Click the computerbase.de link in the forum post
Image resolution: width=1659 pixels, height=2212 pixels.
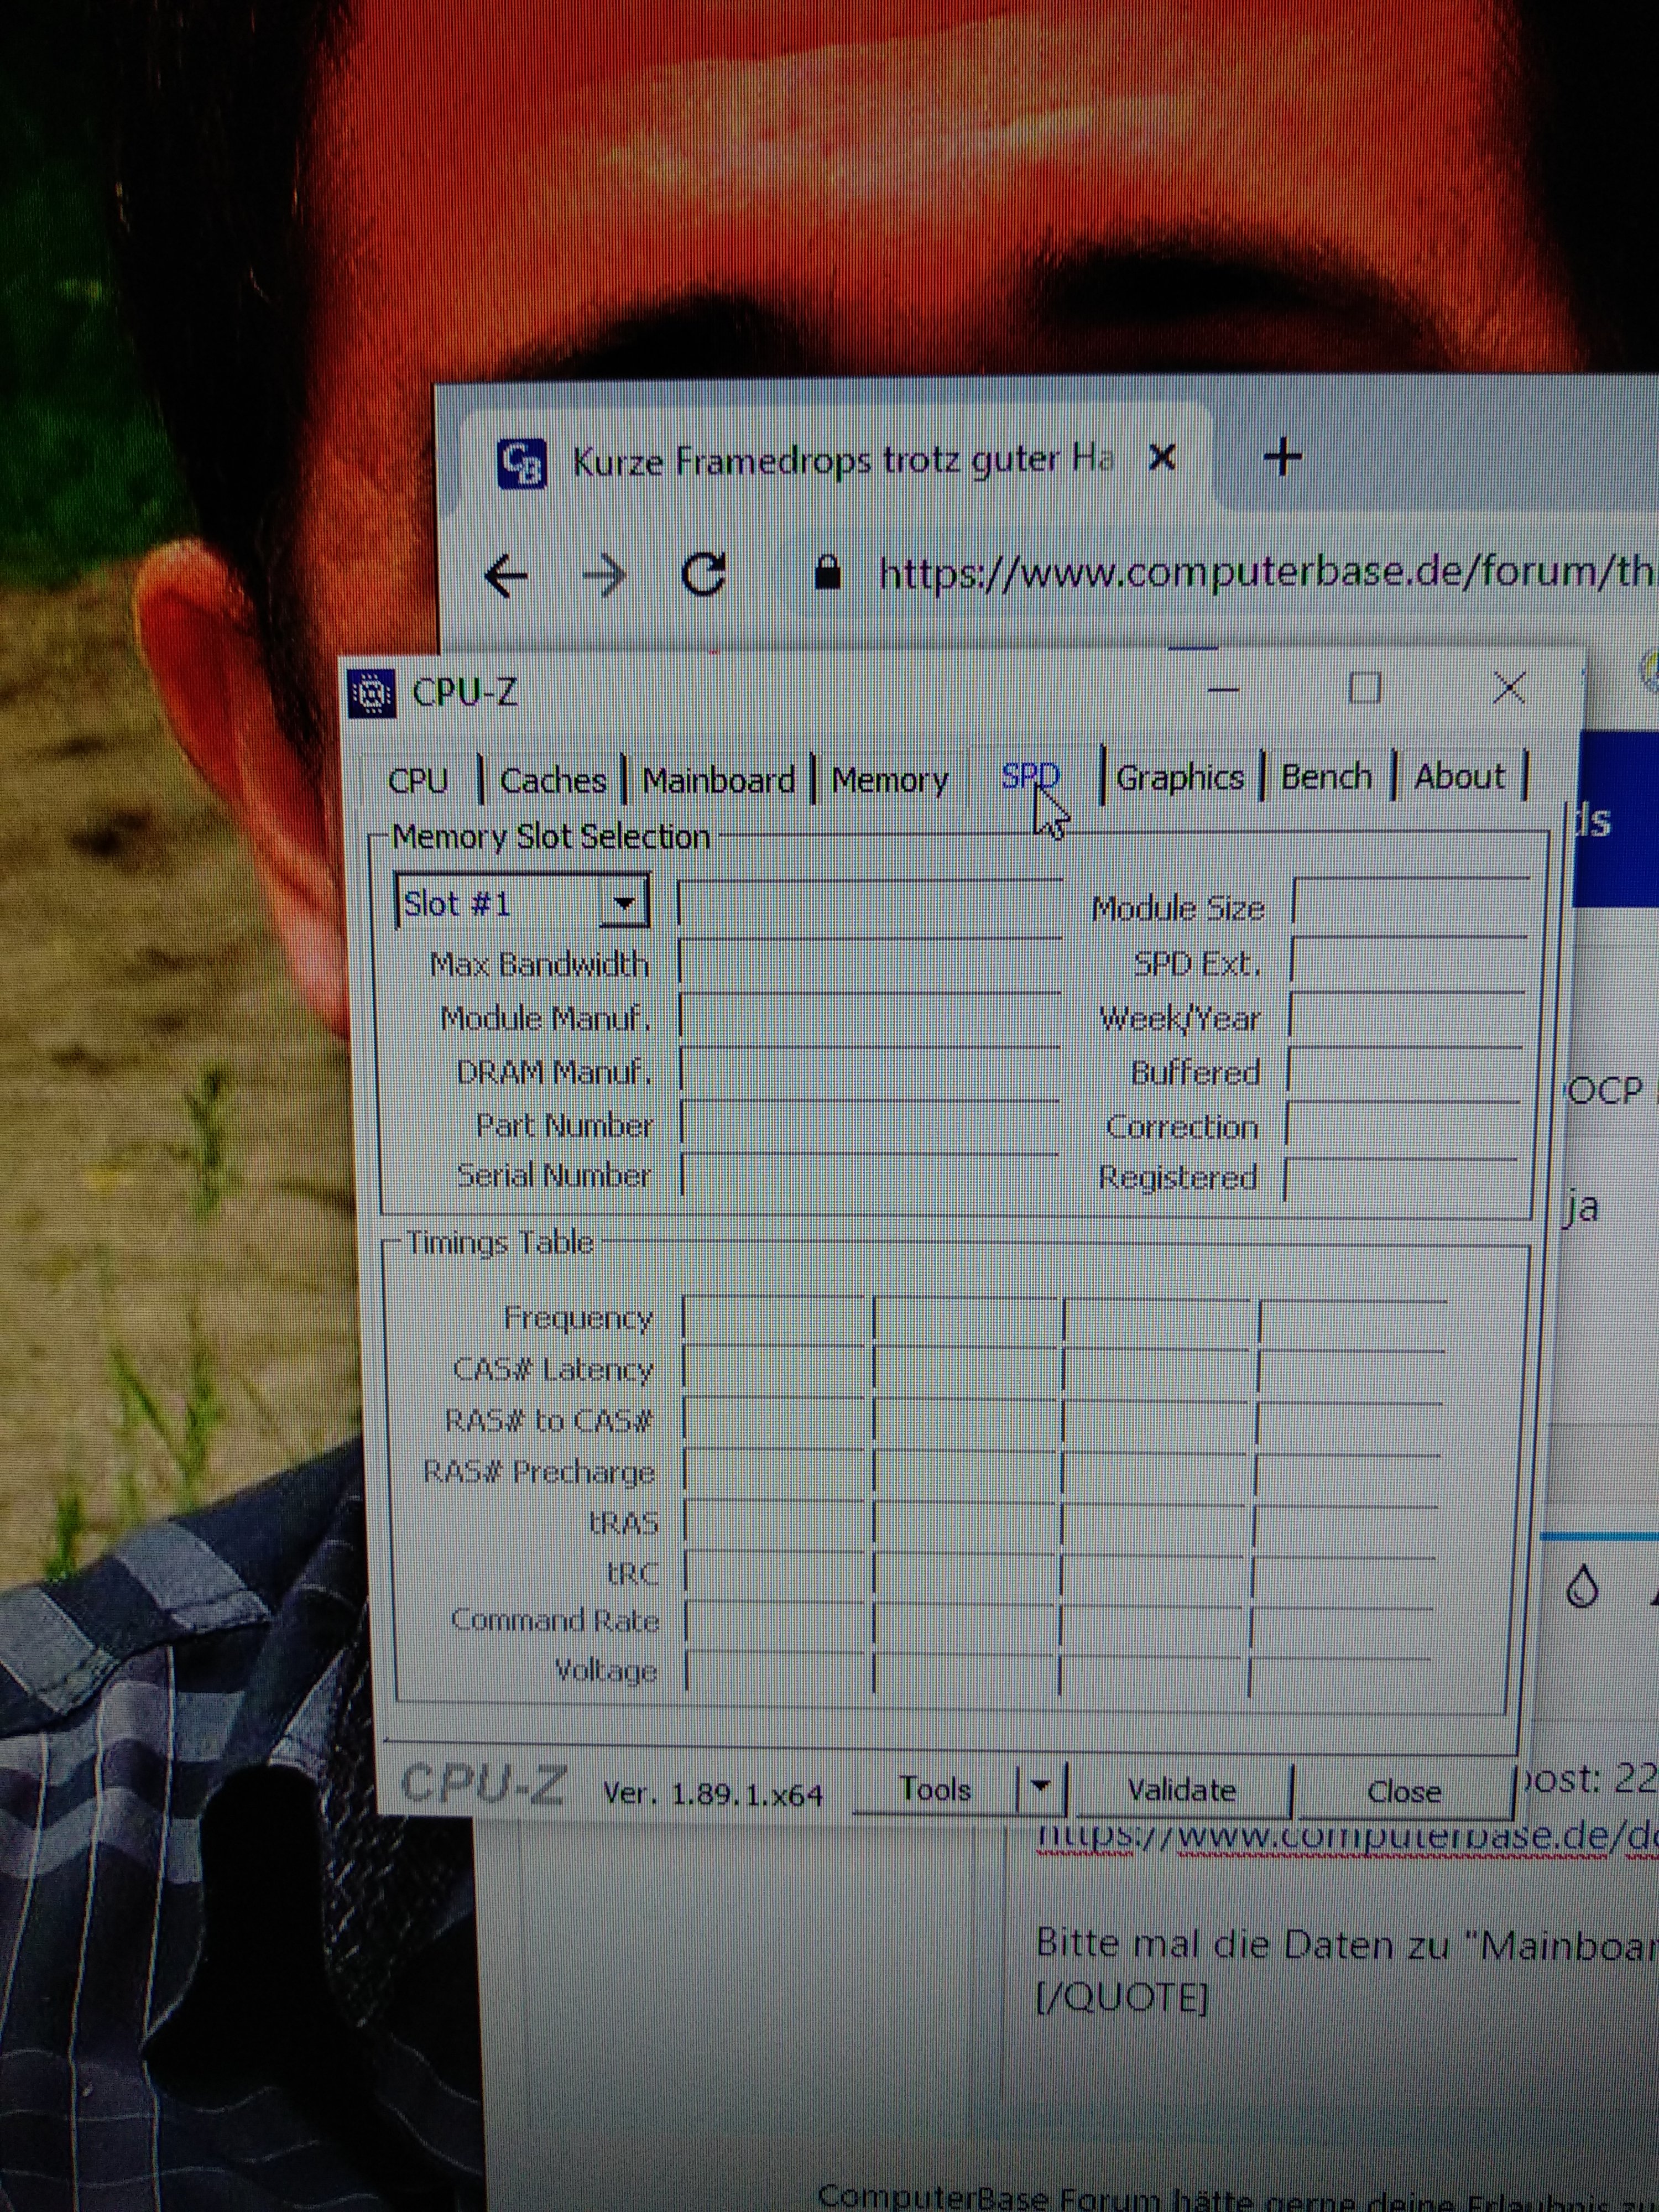tap(1347, 1838)
